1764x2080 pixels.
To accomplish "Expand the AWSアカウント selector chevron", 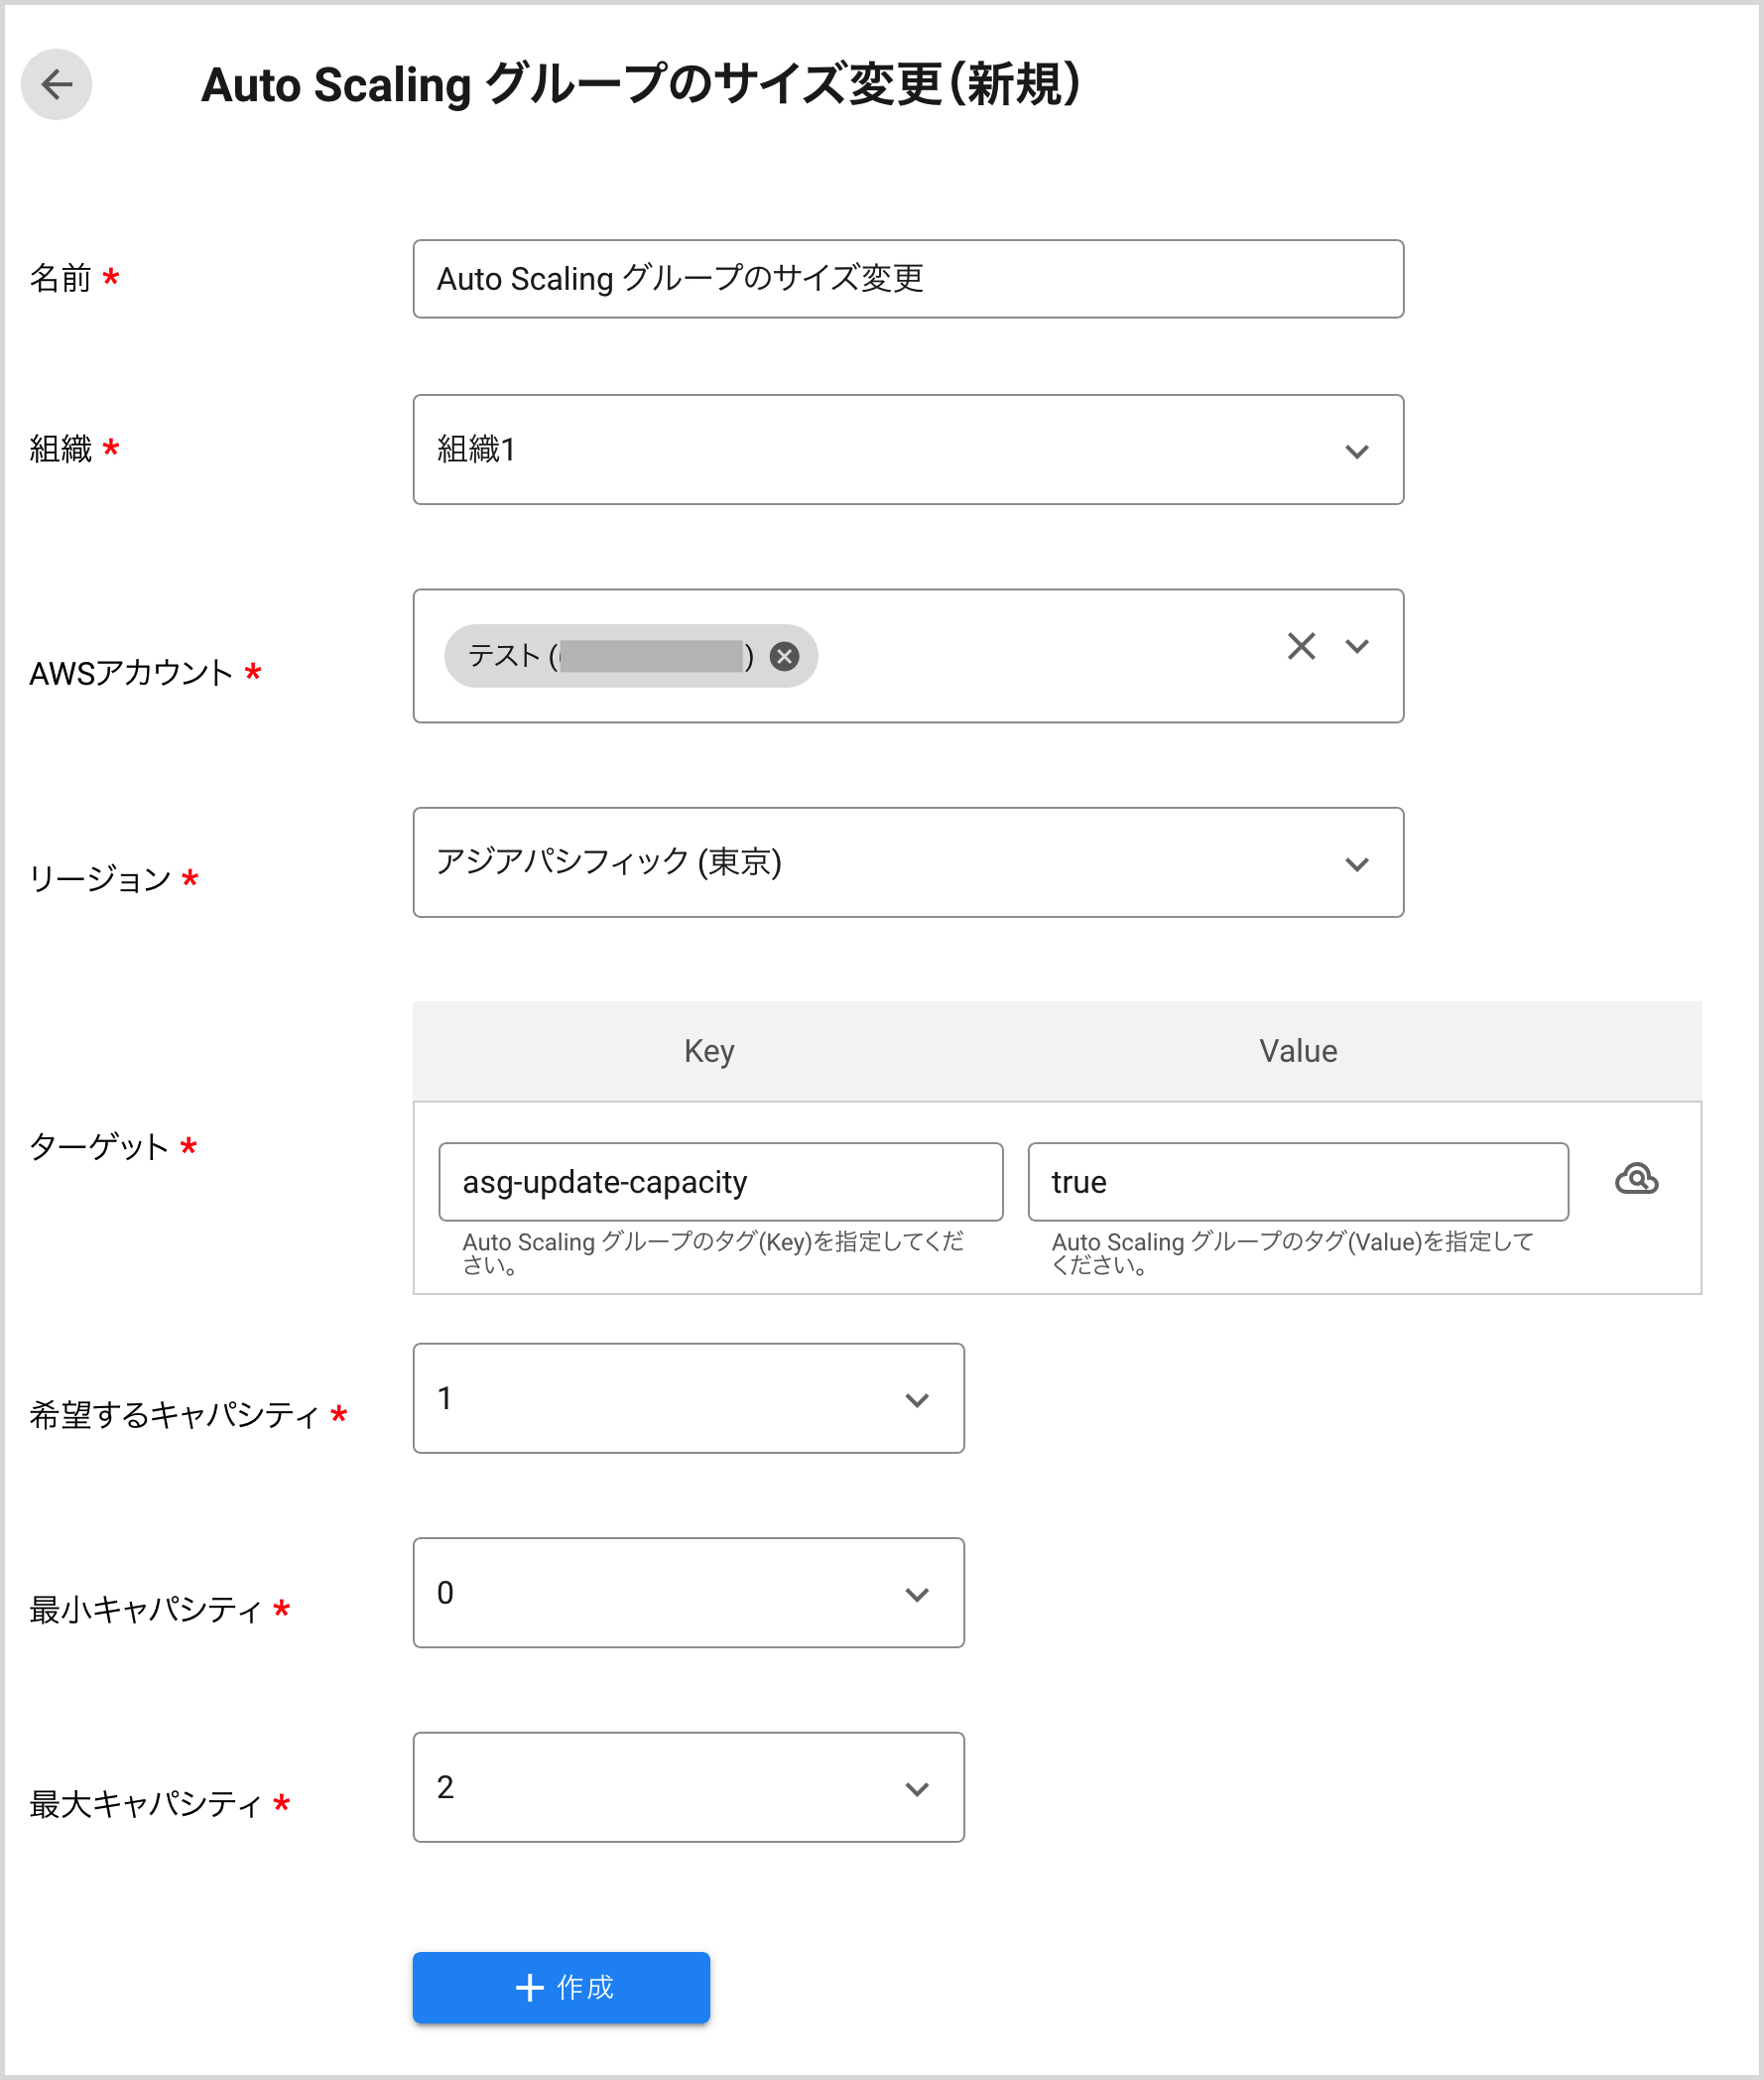I will [x=1357, y=647].
